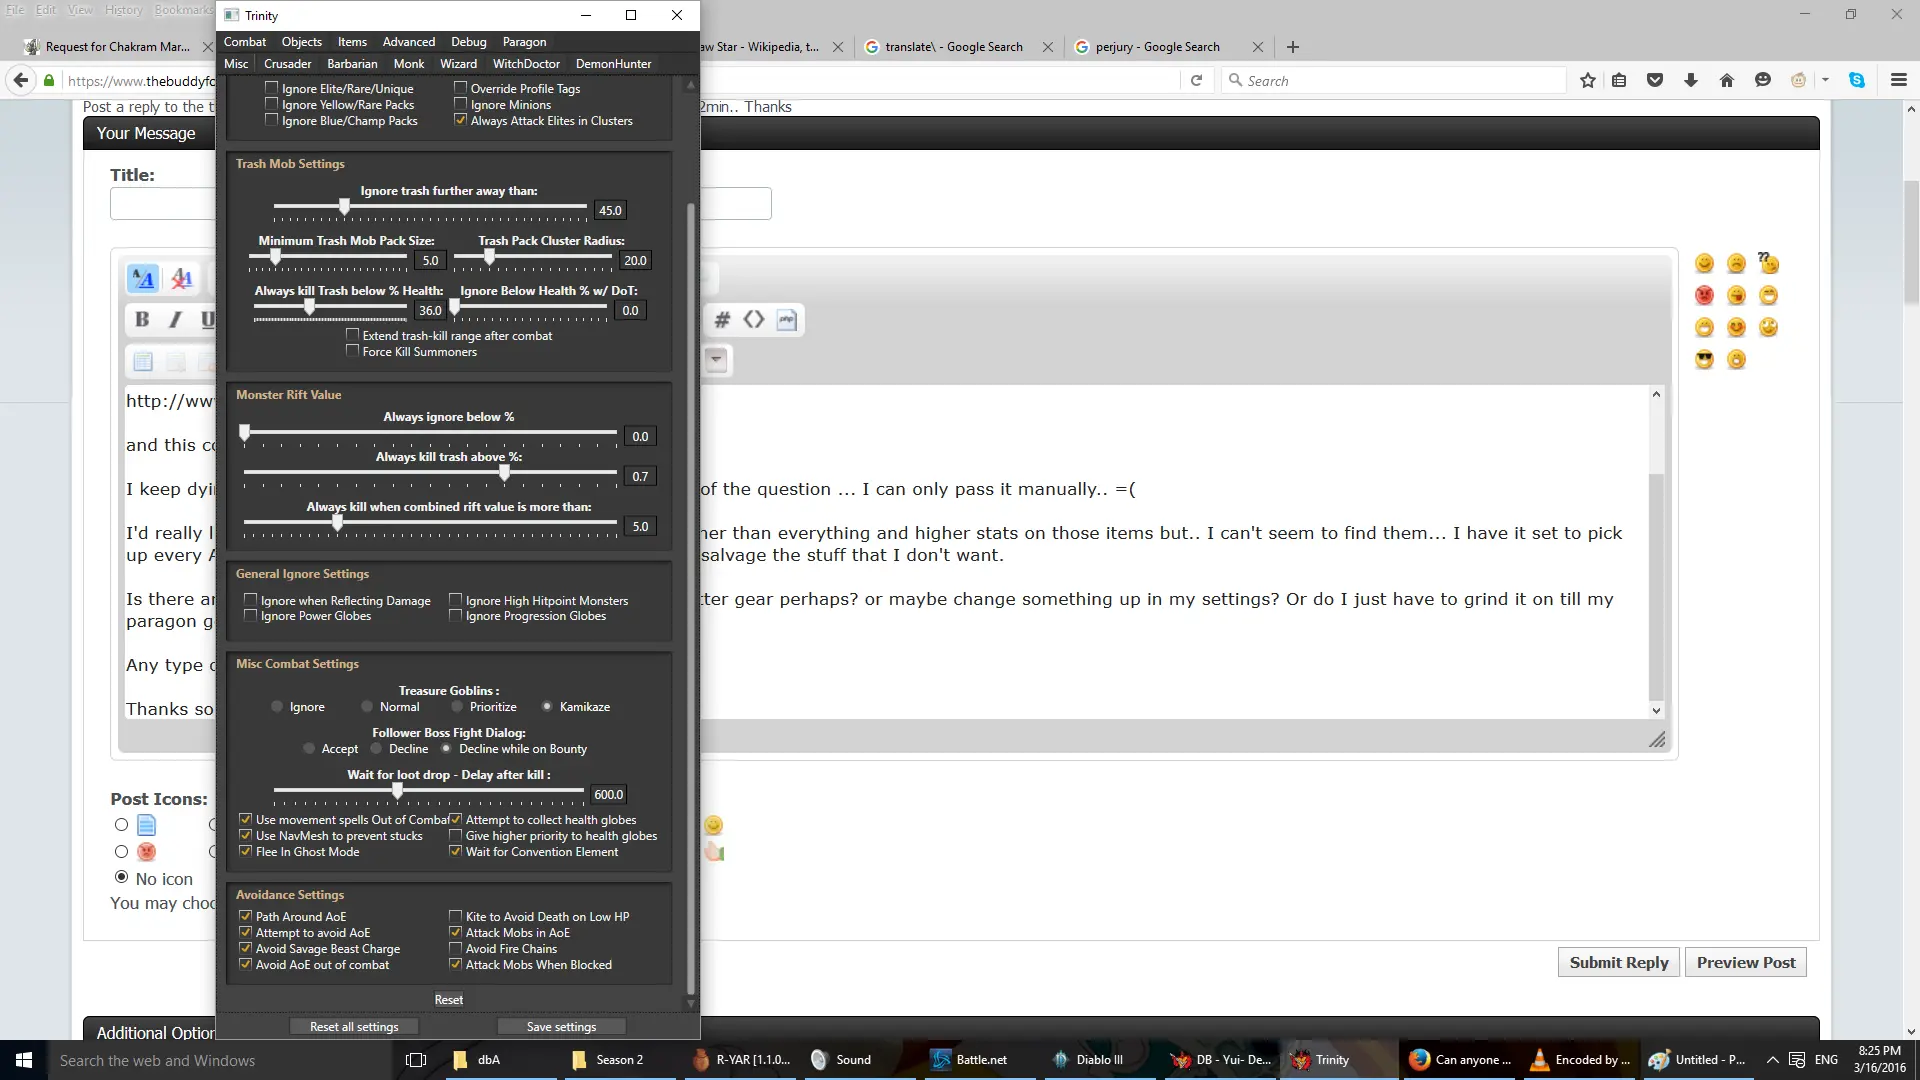Open Battle.net from the taskbar
This screenshot has width=1920, height=1080.
point(971,1060)
